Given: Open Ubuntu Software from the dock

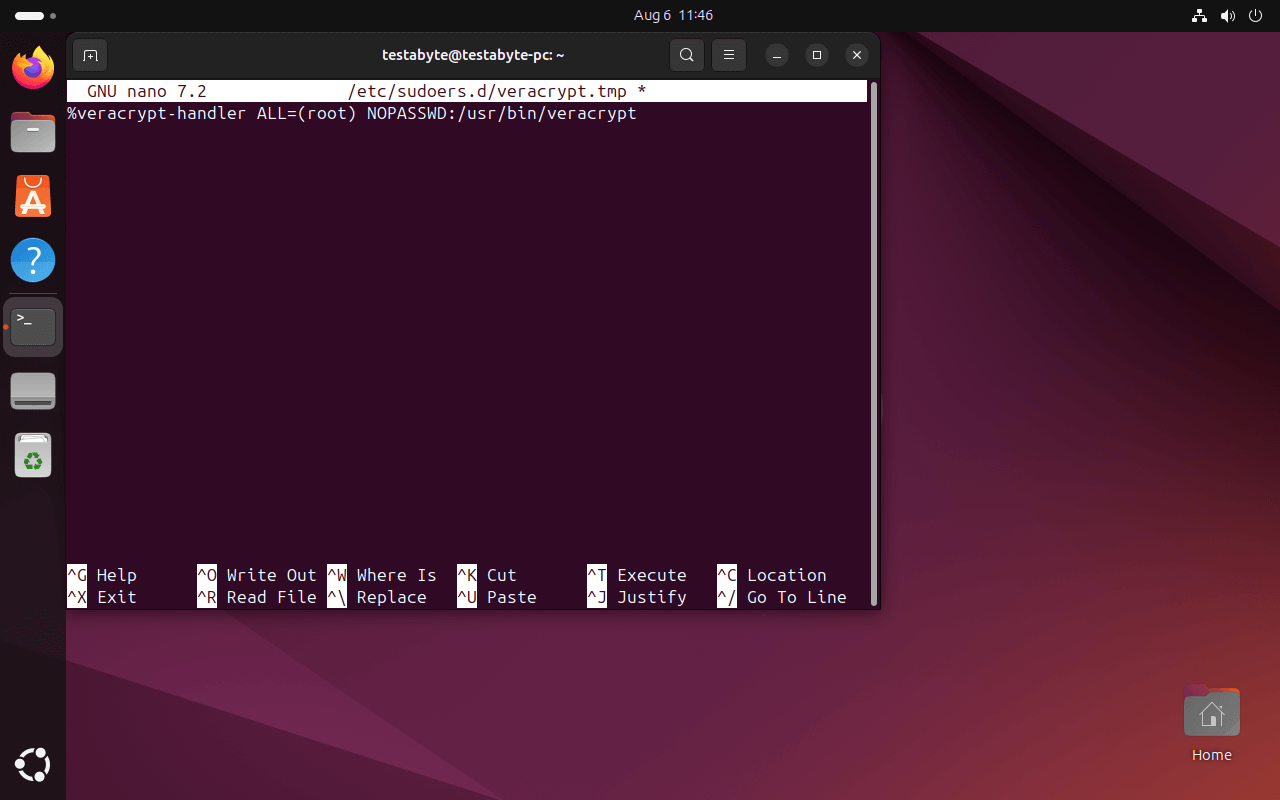Looking at the screenshot, I should pos(33,196).
